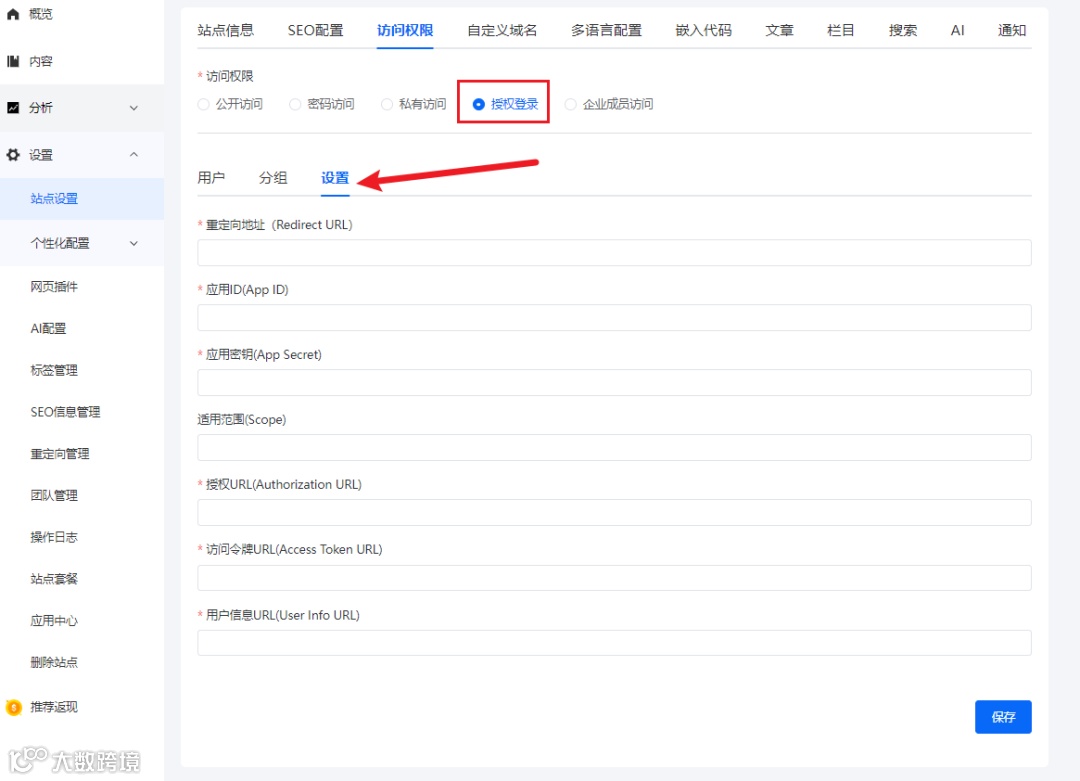This screenshot has width=1080, height=781.
Task: Expand the 分析 analytics submenu
Action: (x=135, y=107)
